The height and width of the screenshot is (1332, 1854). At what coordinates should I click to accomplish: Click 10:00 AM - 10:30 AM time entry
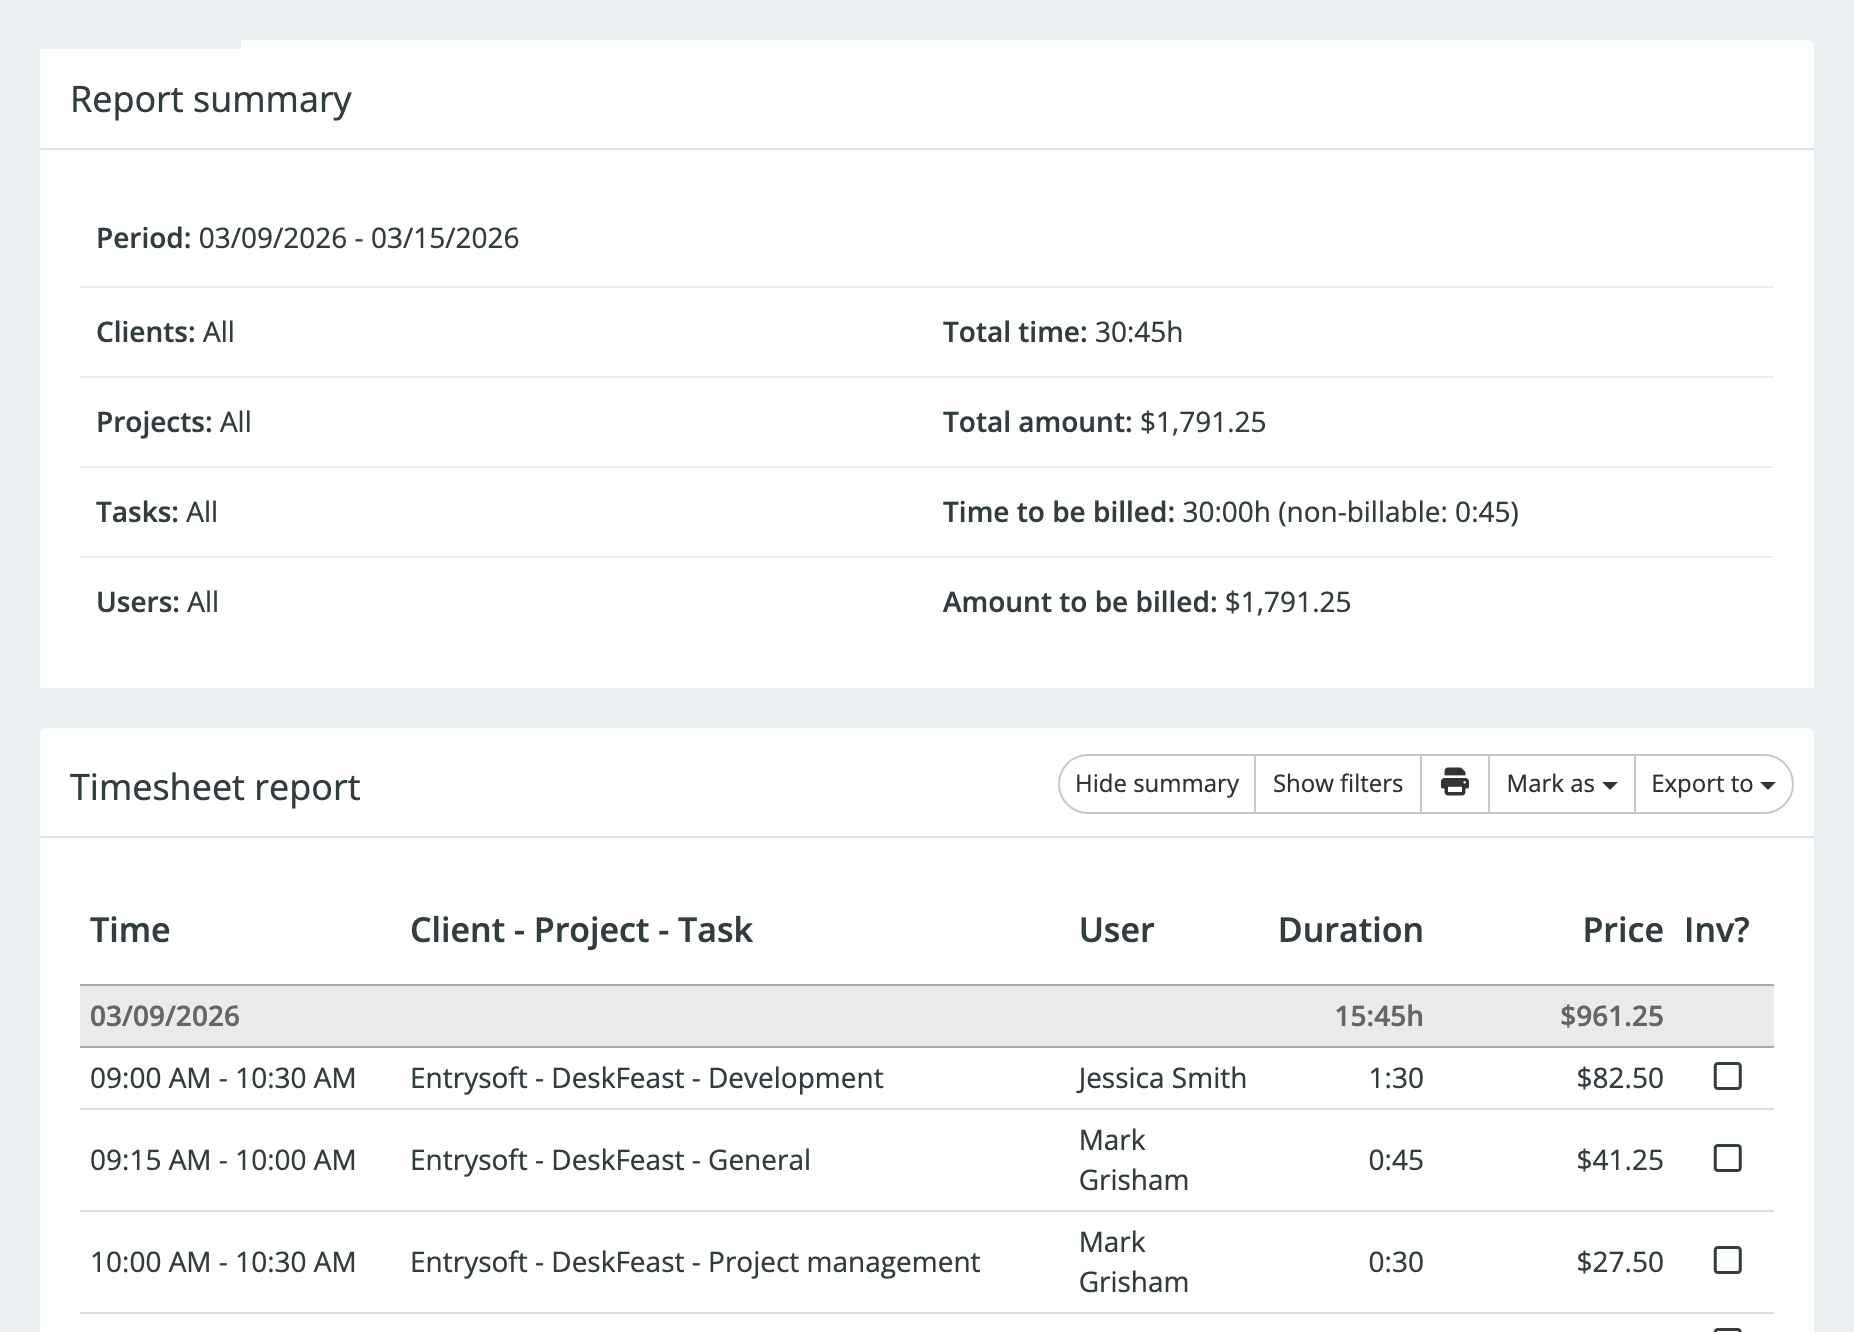223,1262
